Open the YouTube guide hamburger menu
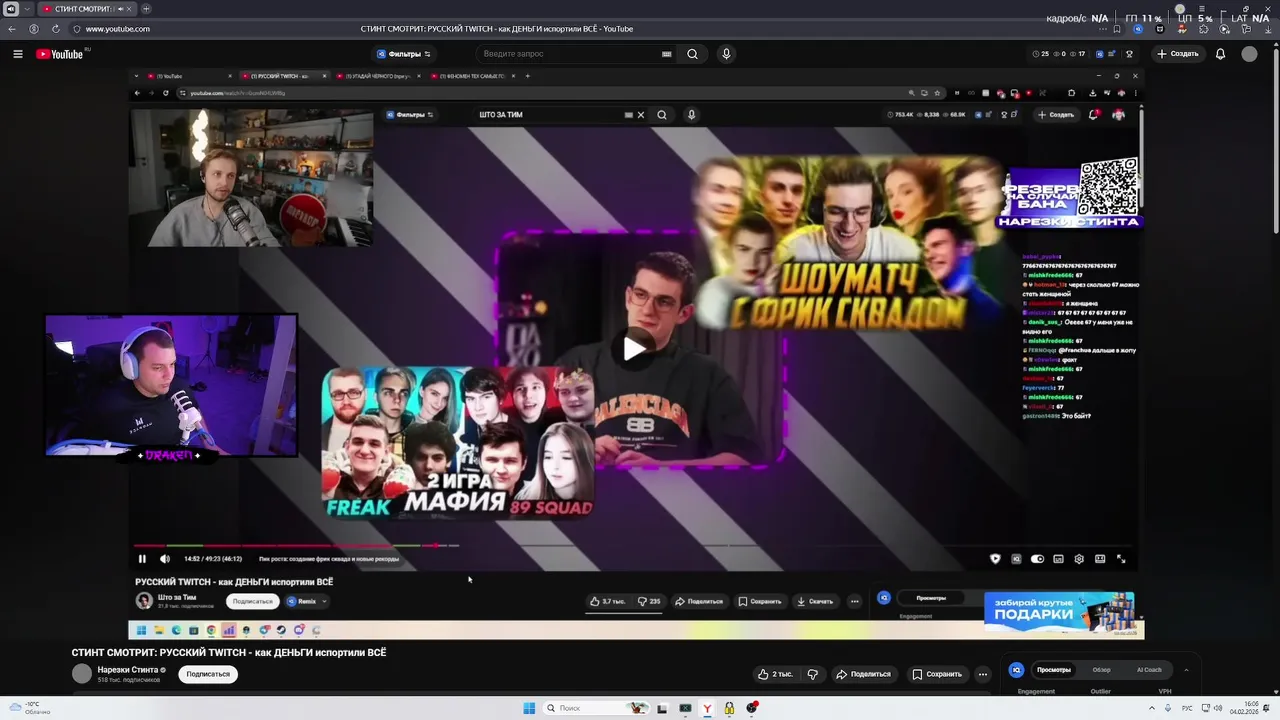This screenshot has height=720, width=1280. click(17, 54)
